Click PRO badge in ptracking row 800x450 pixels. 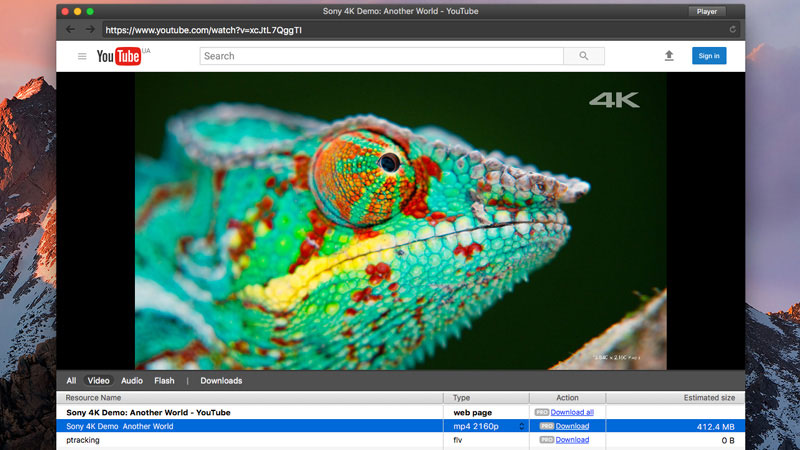click(546, 439)
